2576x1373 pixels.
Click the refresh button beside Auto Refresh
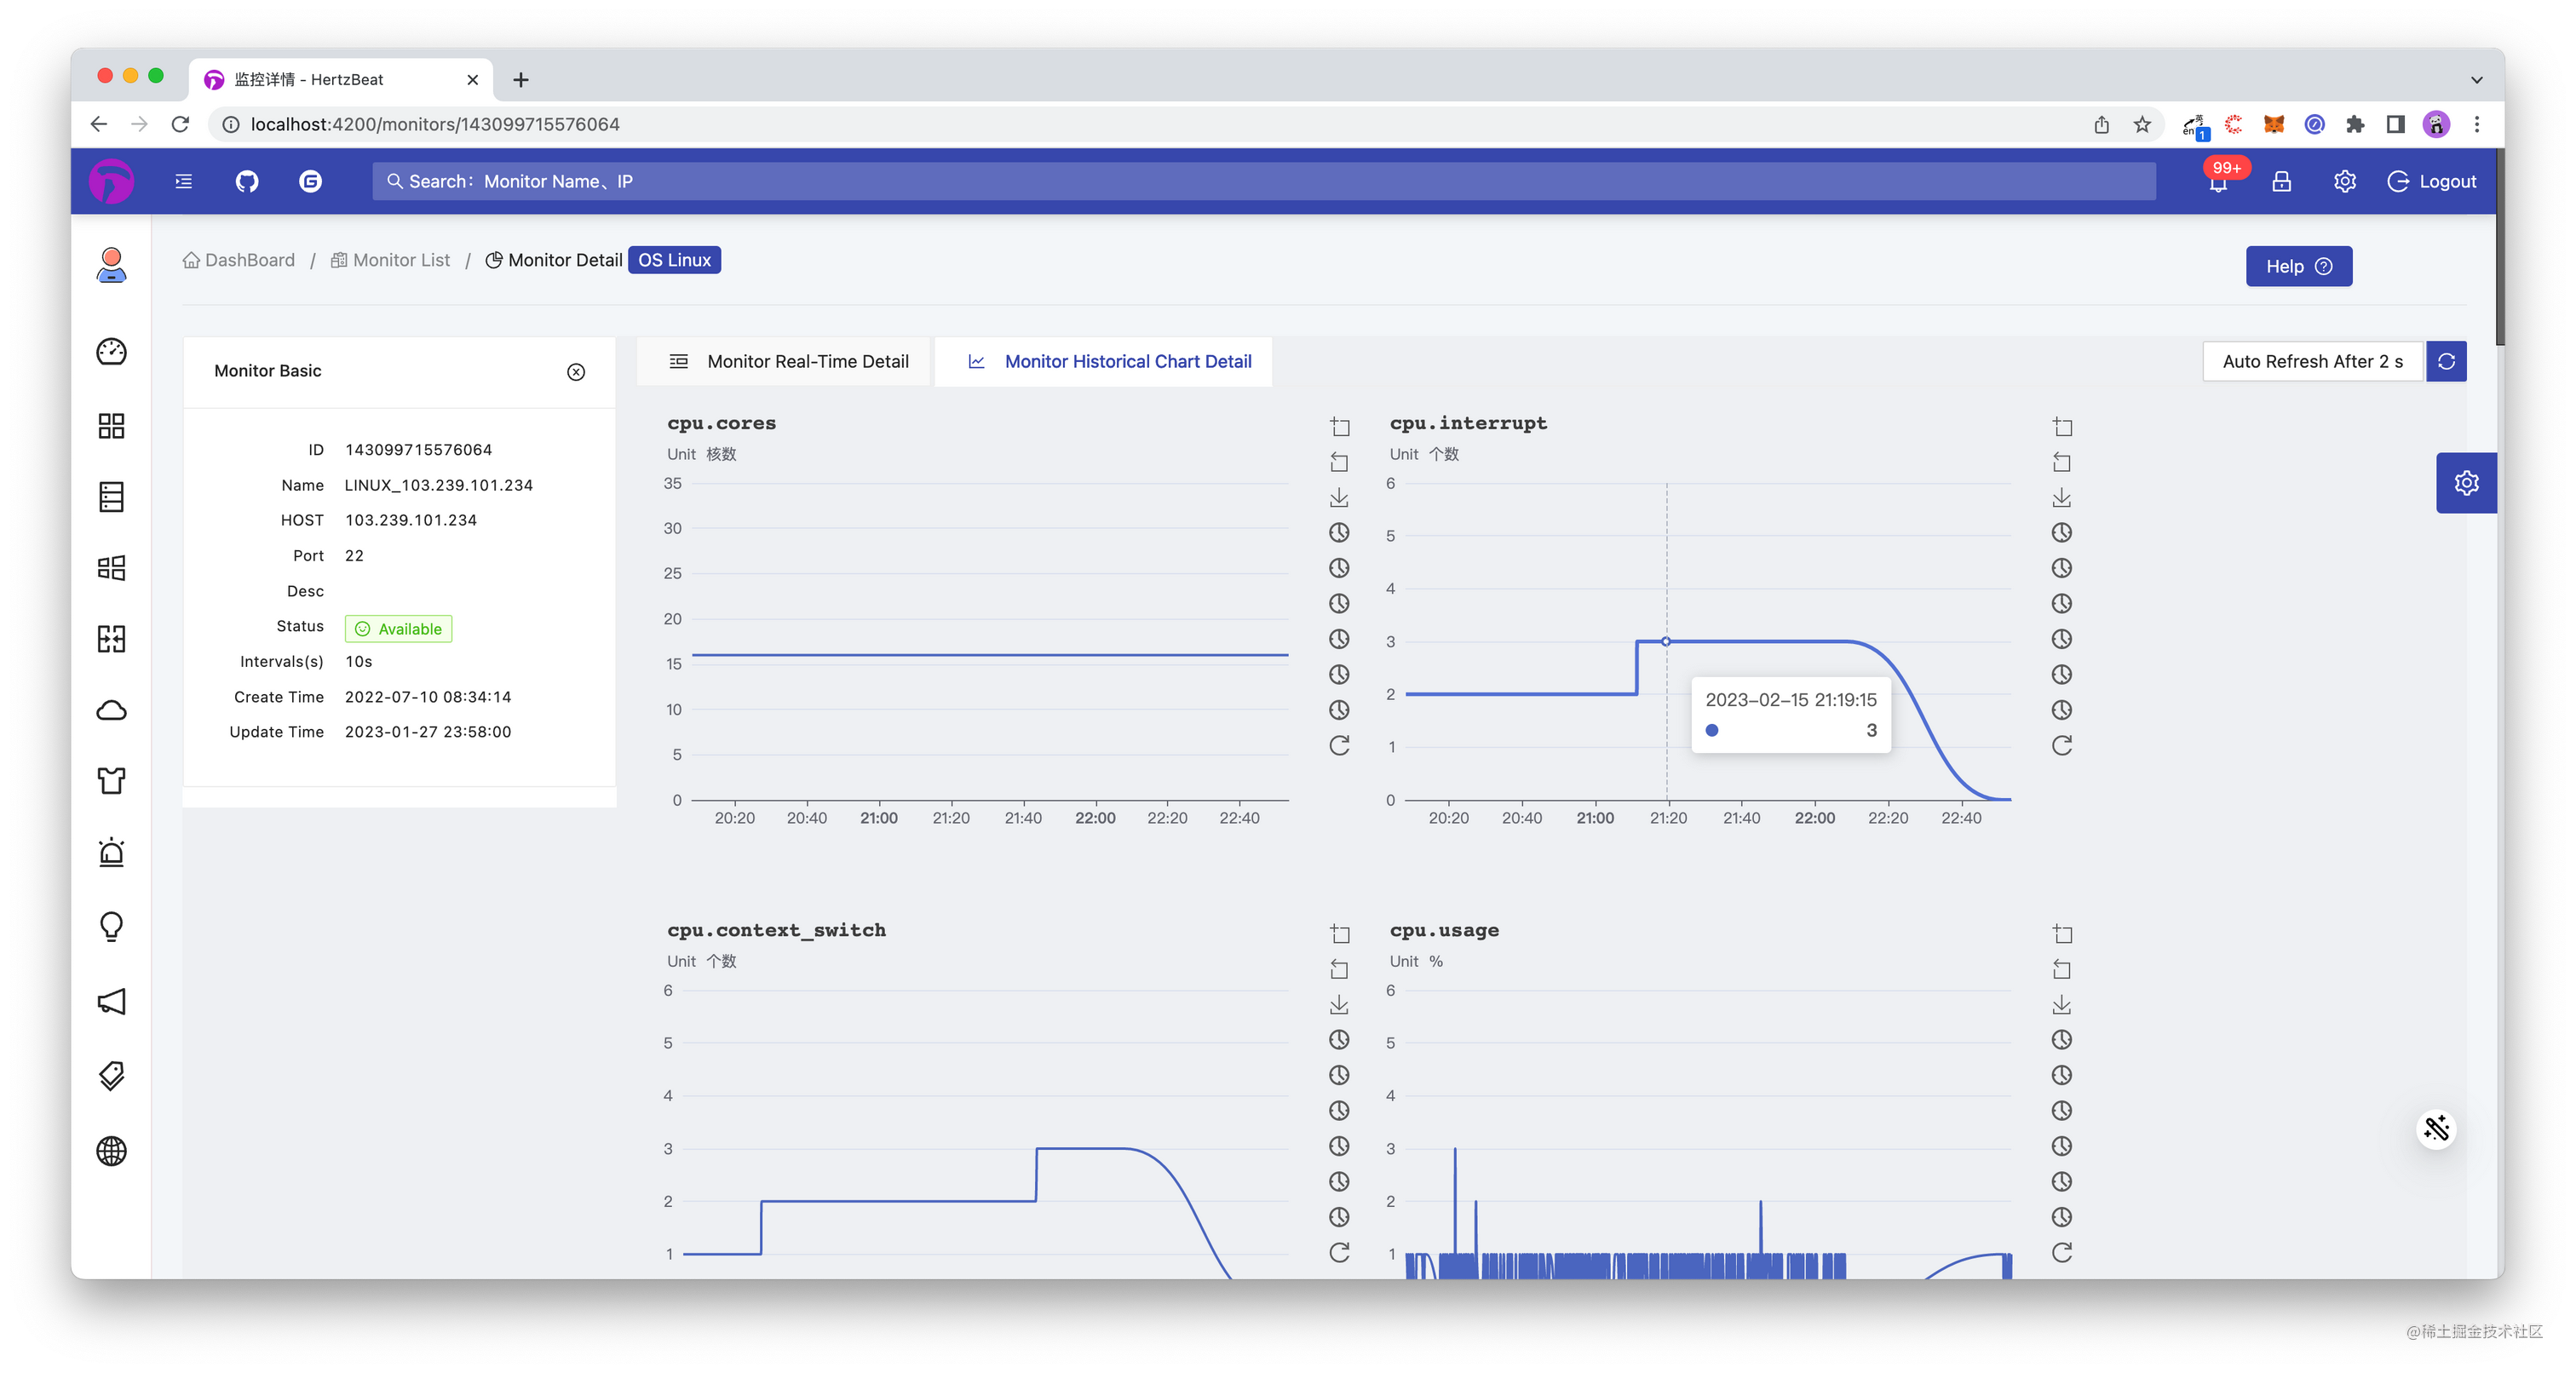(x=2446, y=361)
